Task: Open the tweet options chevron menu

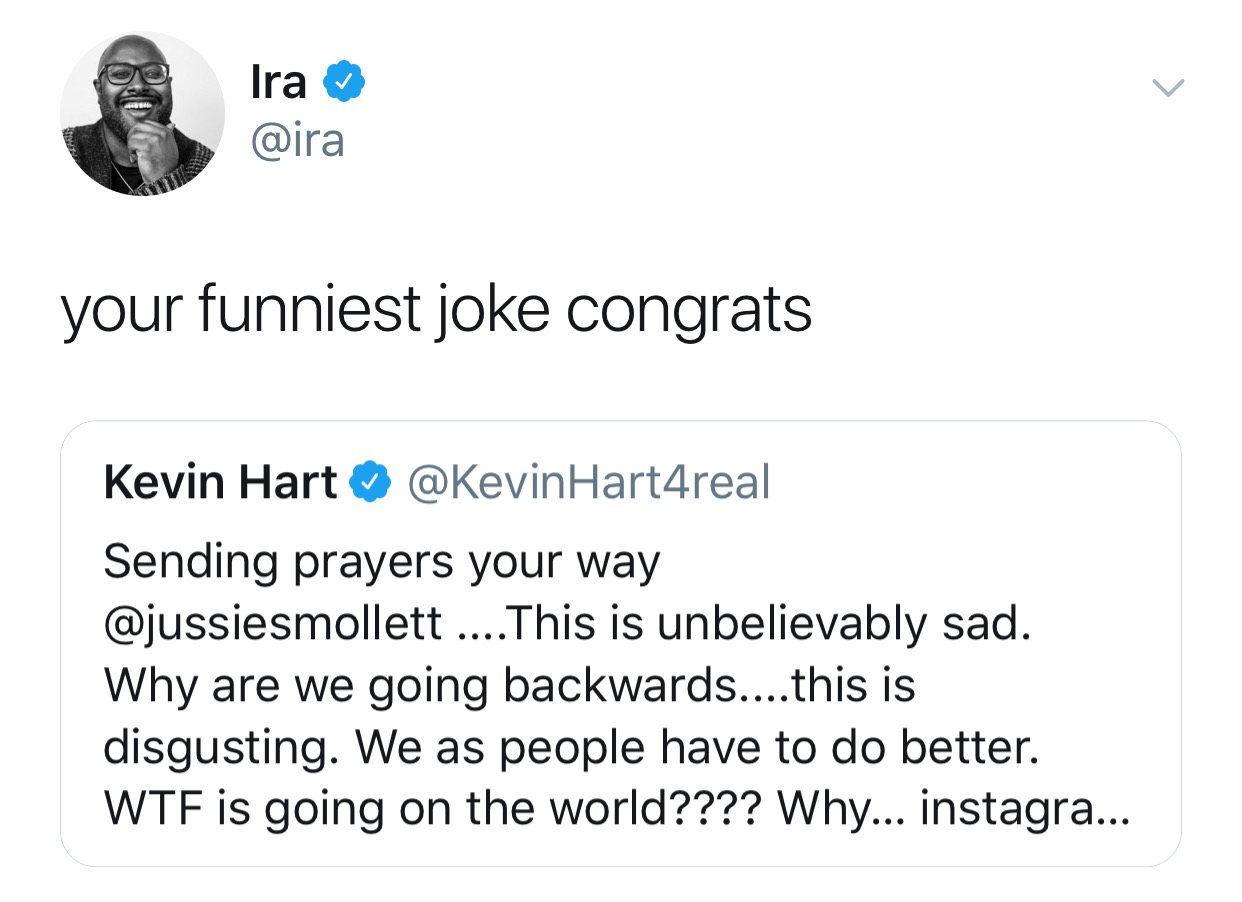Action: coord(1167,89)
